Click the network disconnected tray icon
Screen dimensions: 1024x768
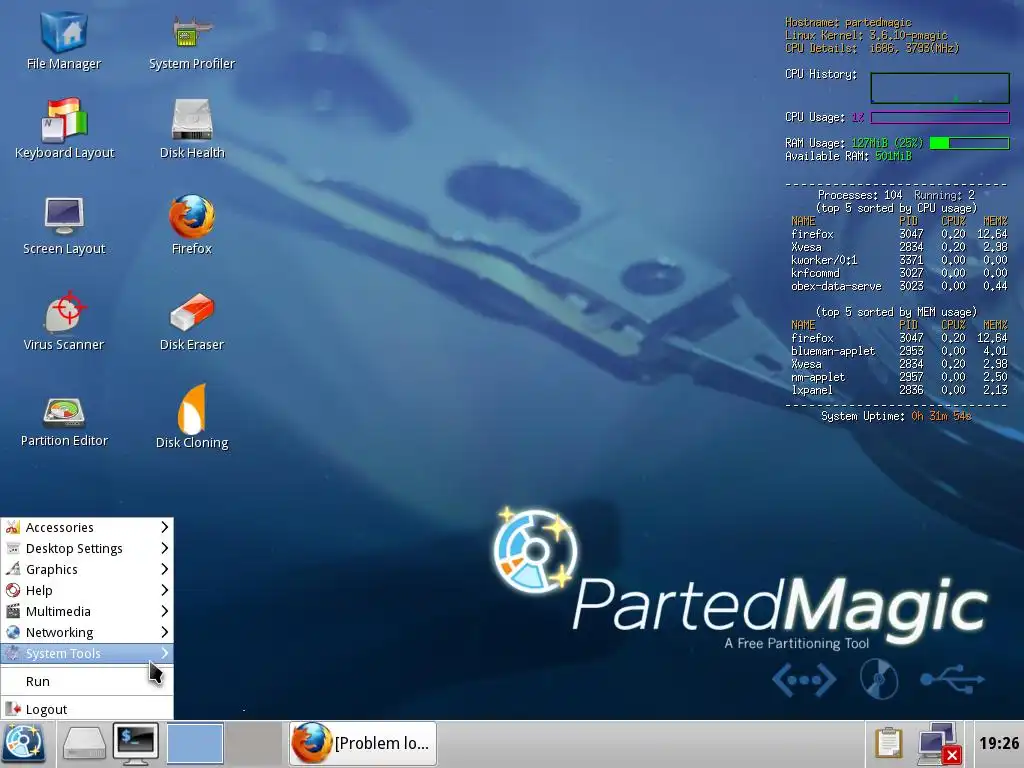938,743
